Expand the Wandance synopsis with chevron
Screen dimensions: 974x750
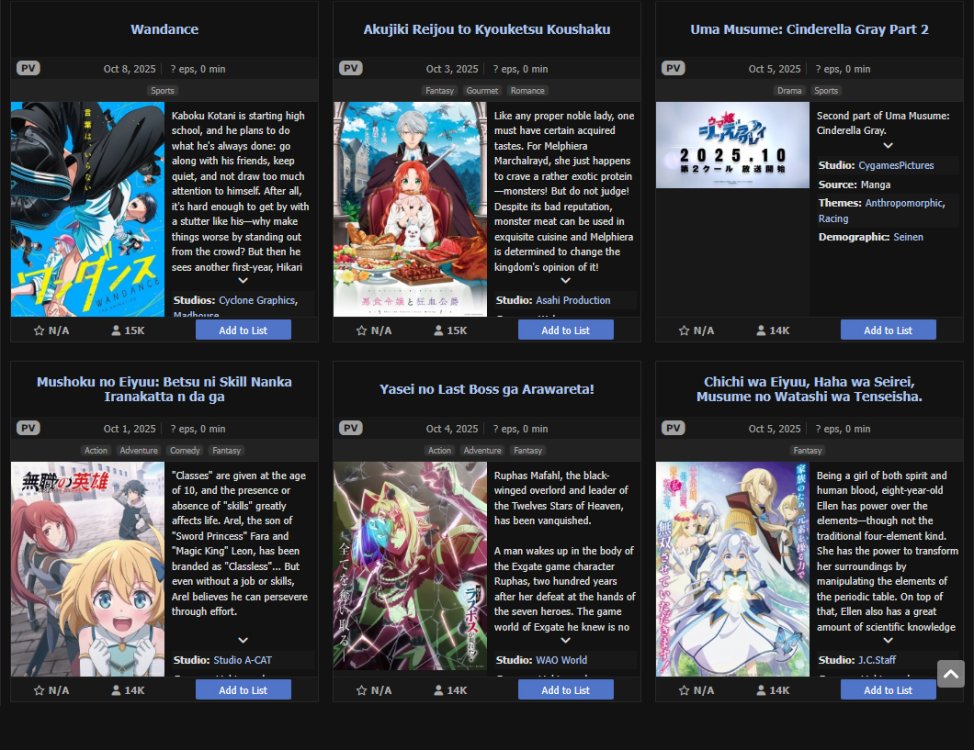[243, 281]
